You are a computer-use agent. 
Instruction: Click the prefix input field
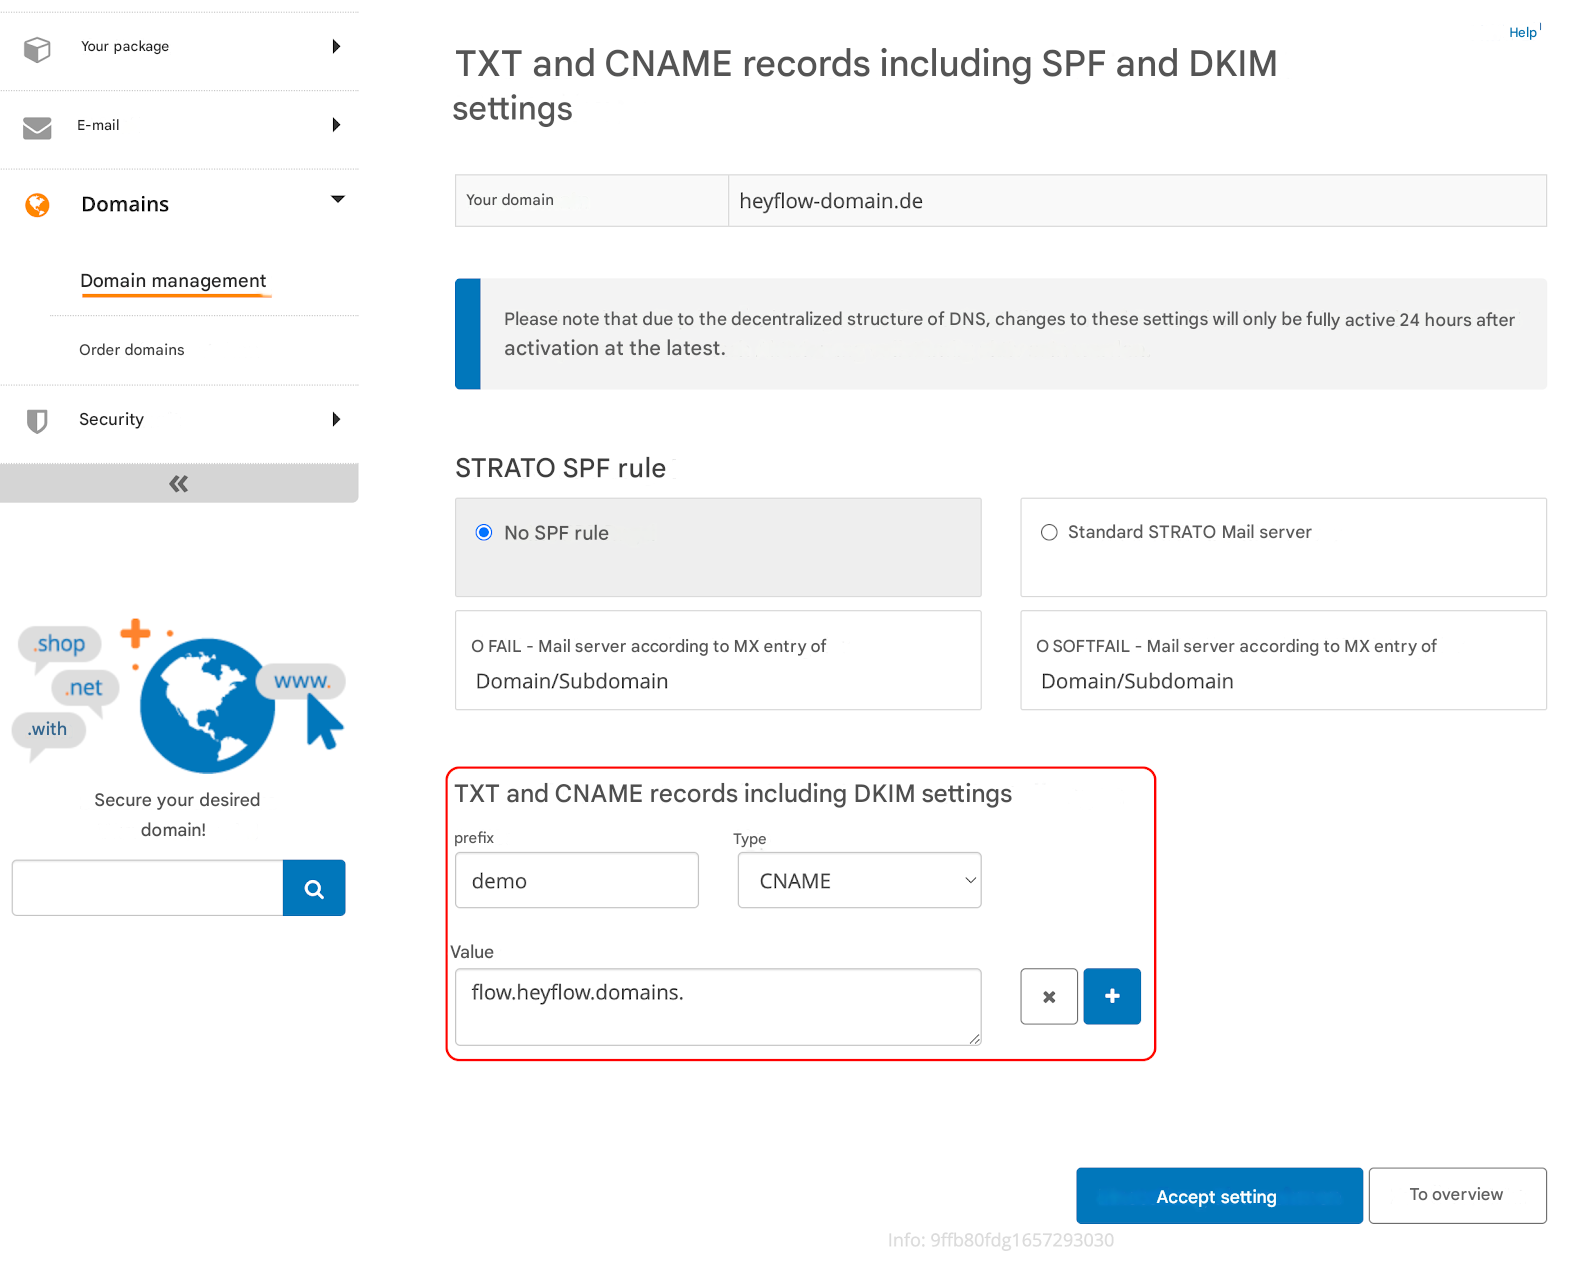click(x=576, y=881)
